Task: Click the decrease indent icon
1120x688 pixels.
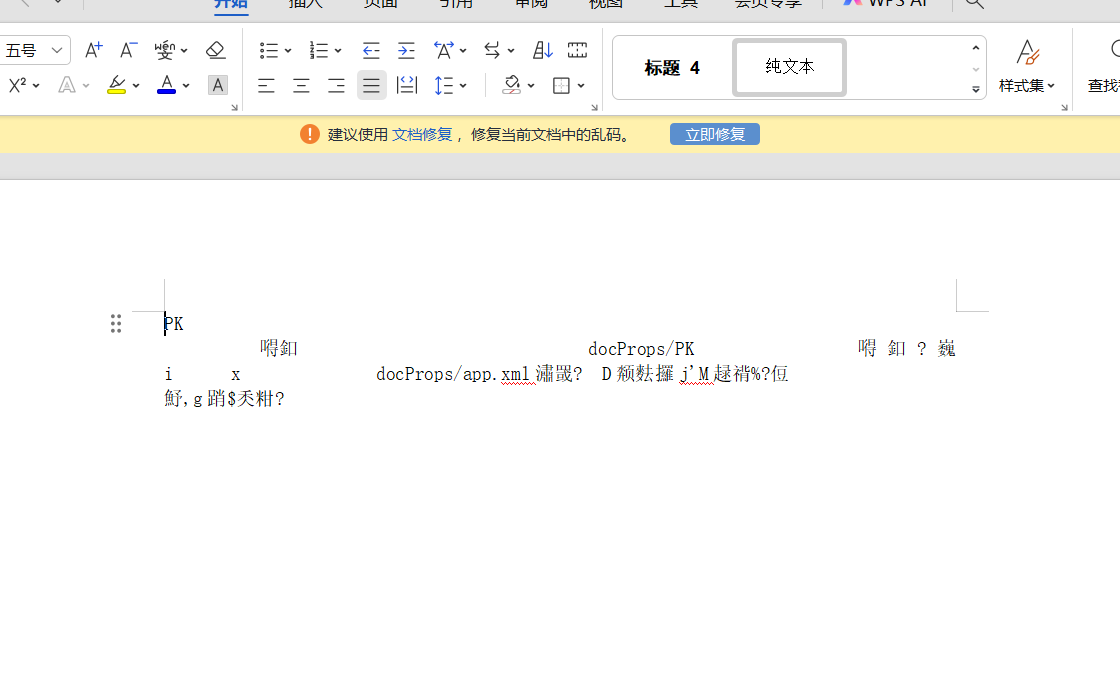Action: point(371,50)
